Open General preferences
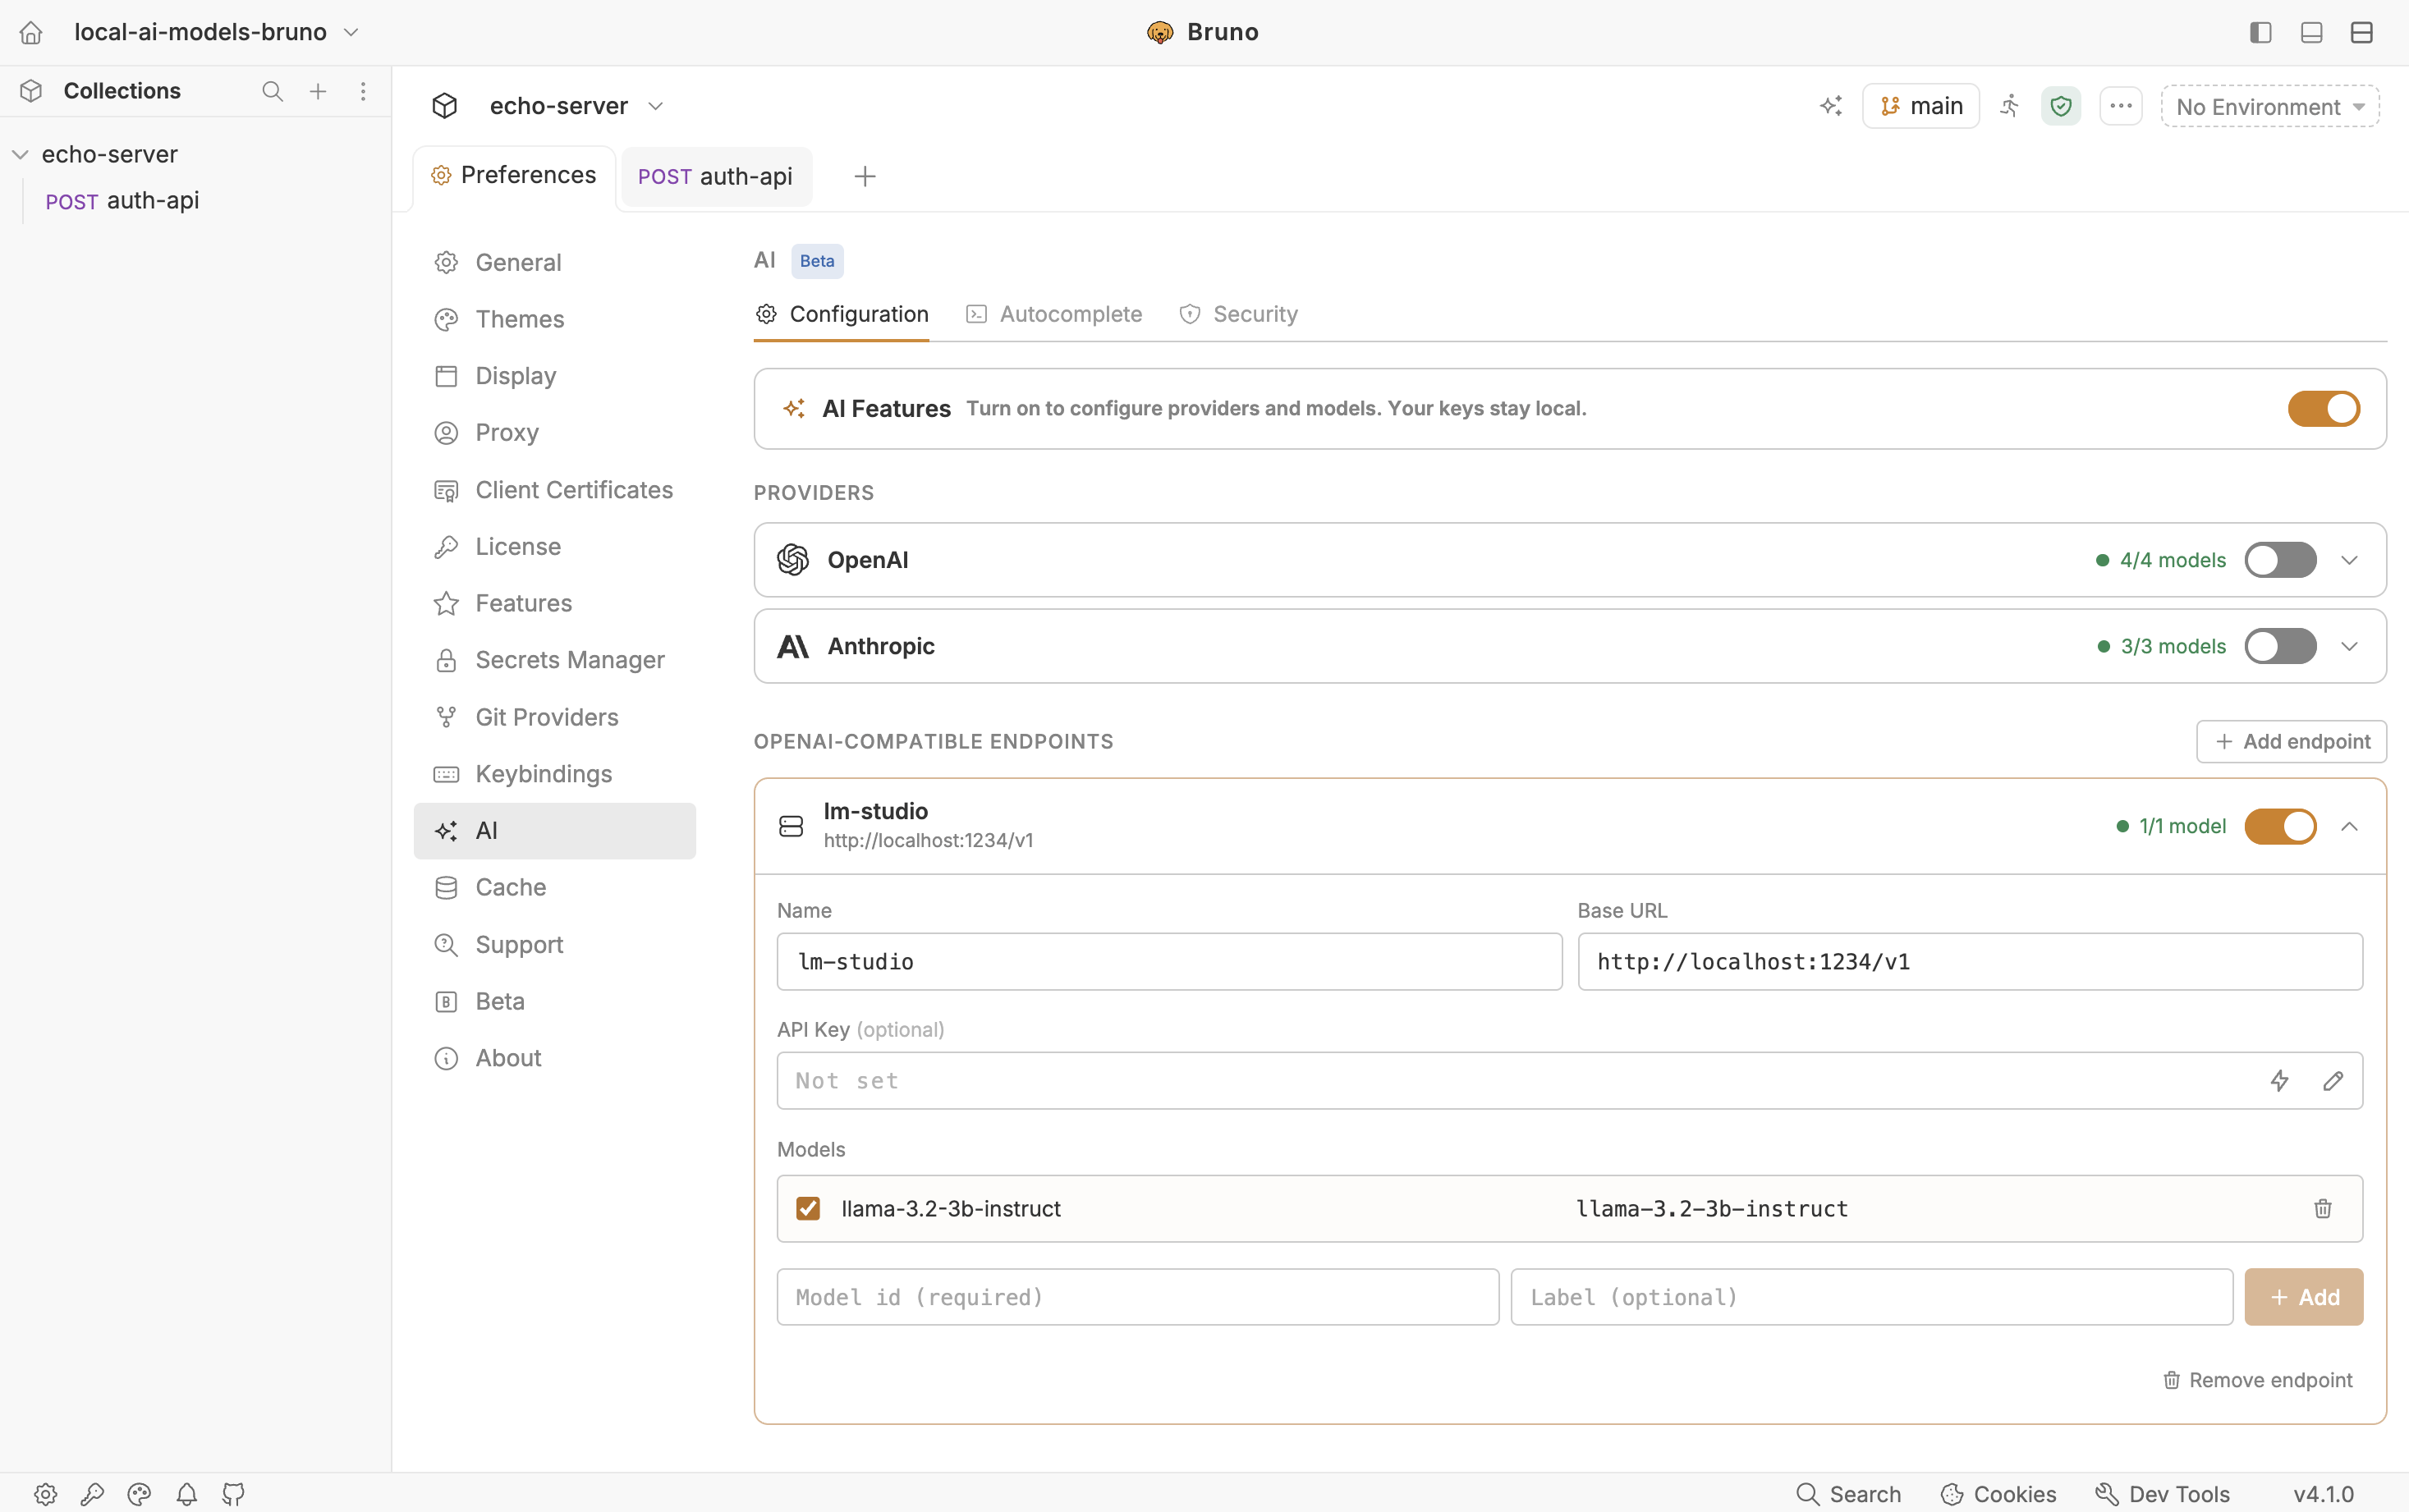The width and height of the screenshot is (2409, 1512). click(x=555, y=262)
